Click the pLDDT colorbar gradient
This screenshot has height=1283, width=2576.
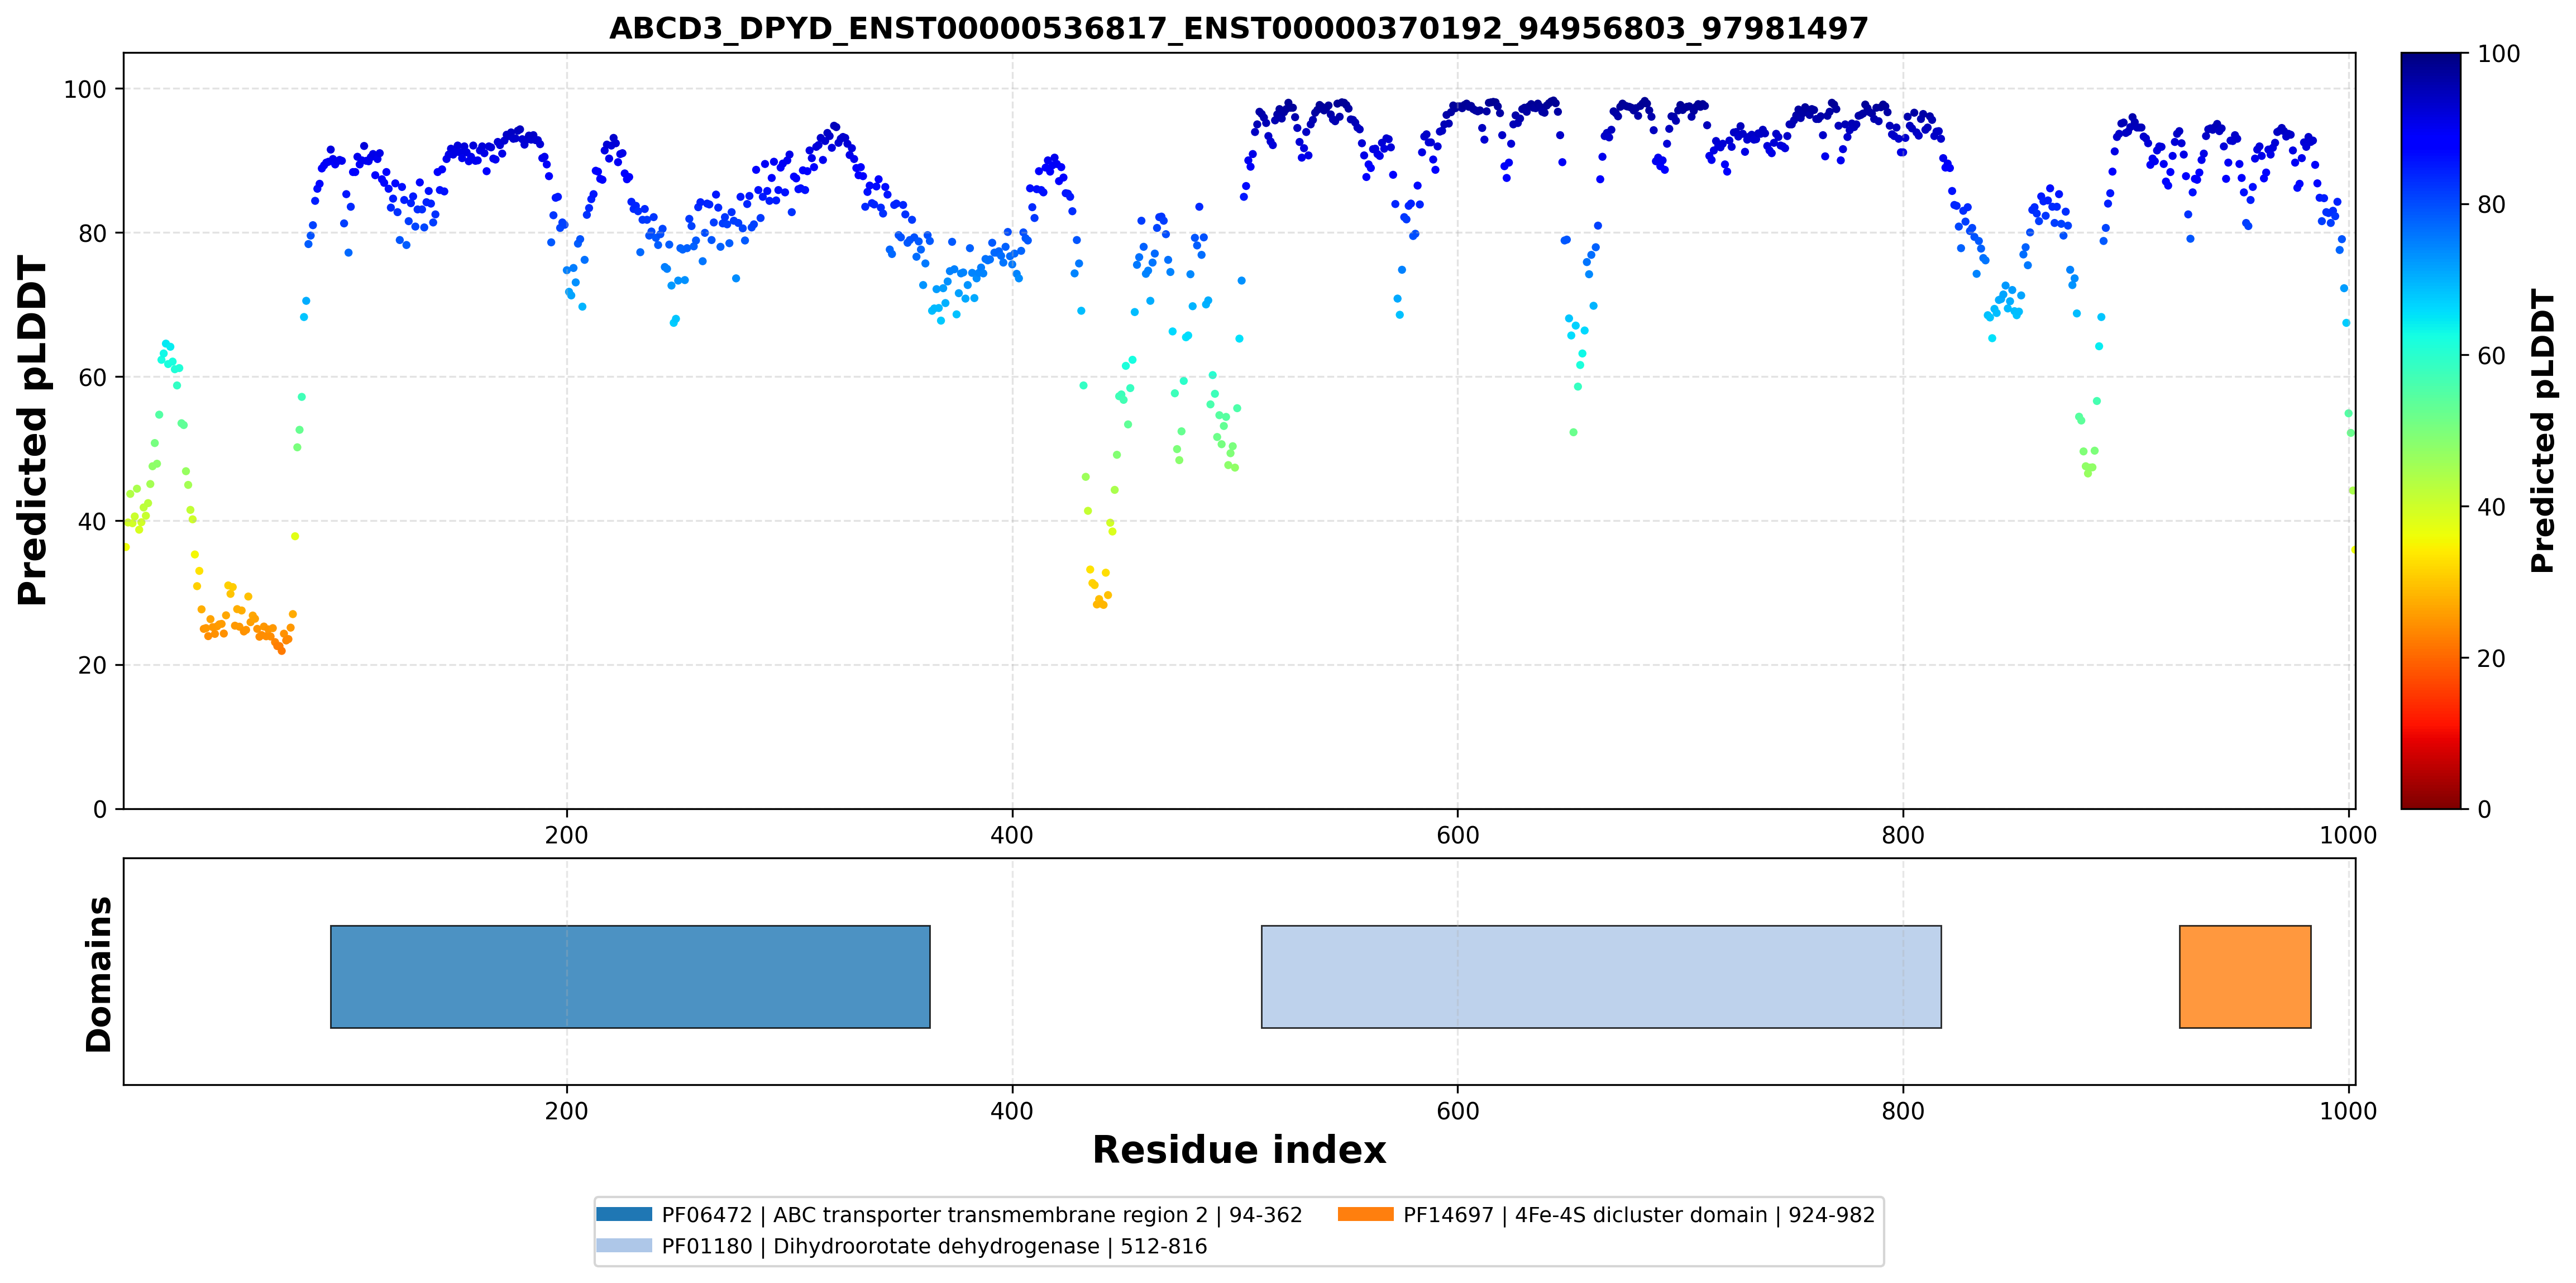coord(2431,431)
